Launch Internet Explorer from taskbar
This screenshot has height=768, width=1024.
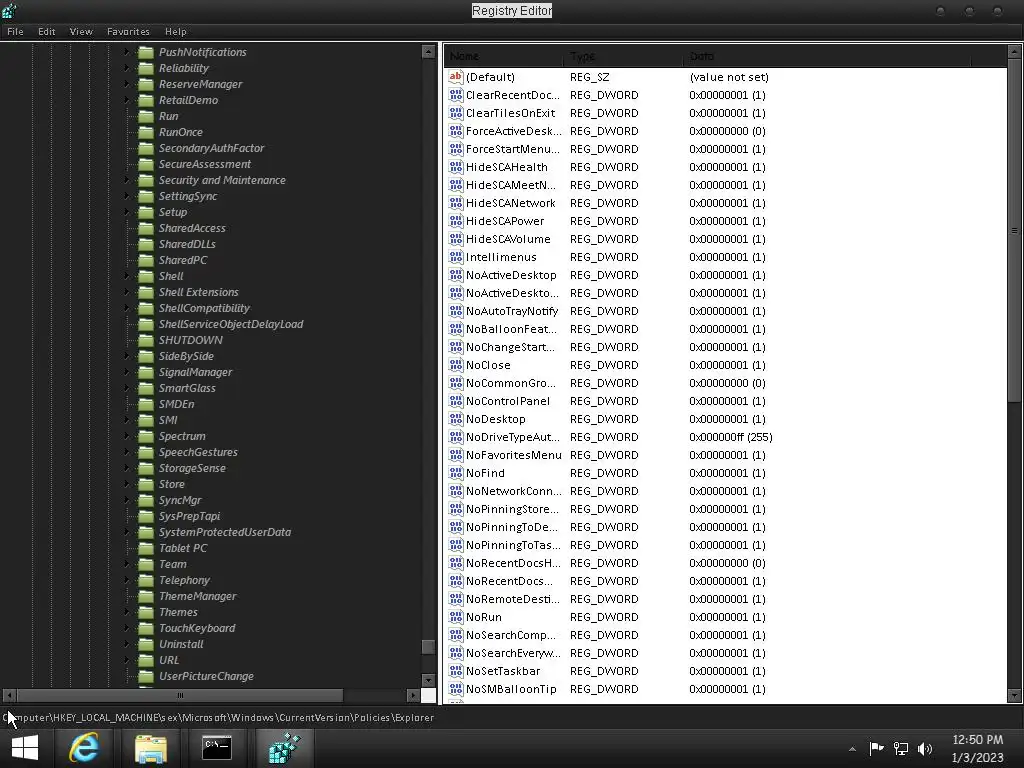click(84, 748)
